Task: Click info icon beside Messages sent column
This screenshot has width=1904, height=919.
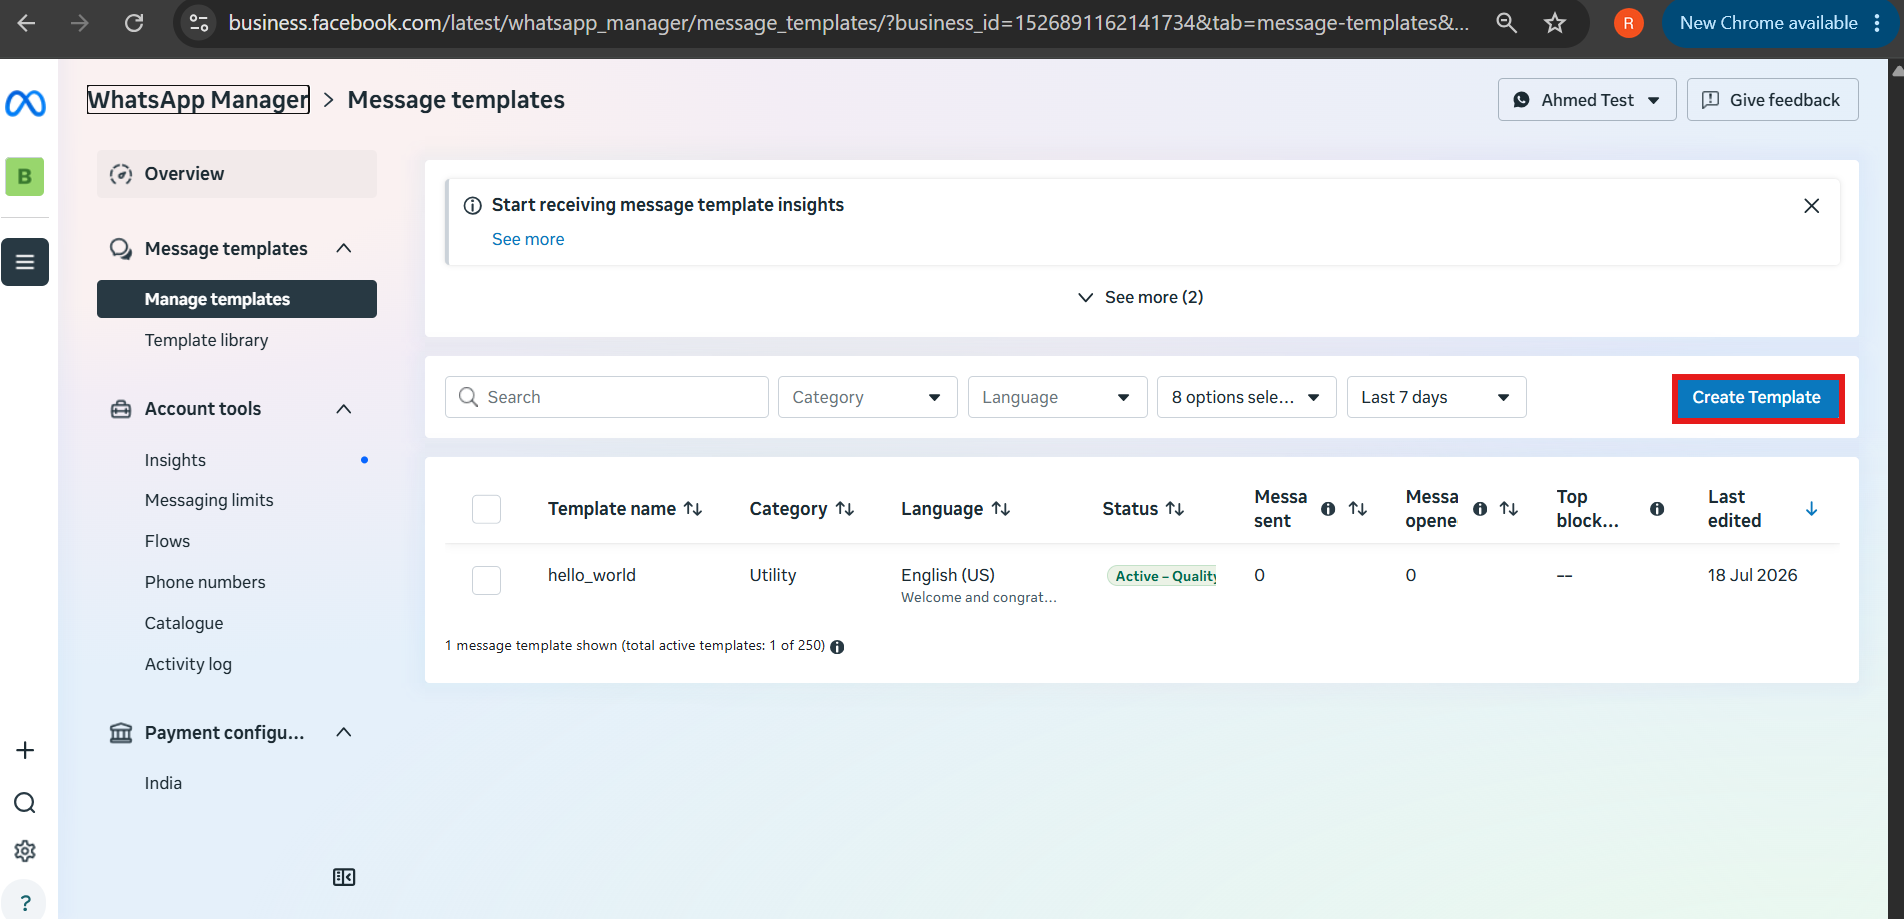Action: [x=1328, y=509]
